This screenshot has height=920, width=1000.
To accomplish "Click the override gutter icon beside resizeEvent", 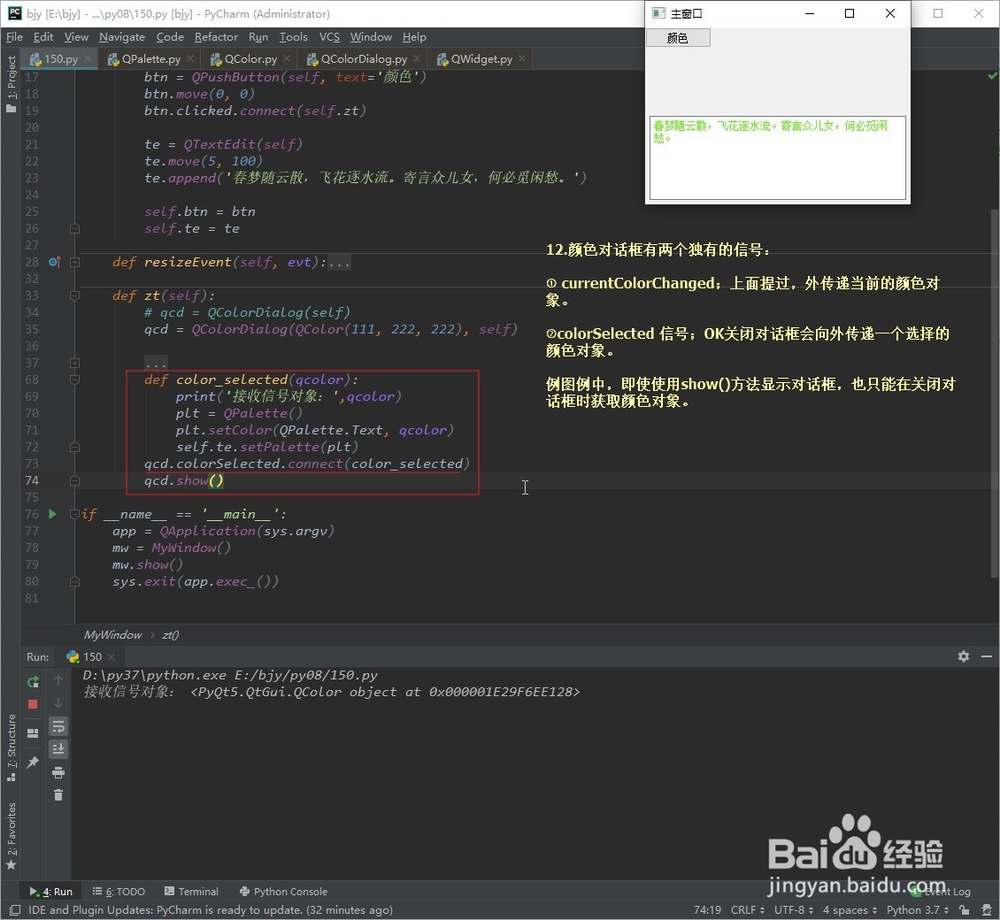I will (x=54, y=262).
